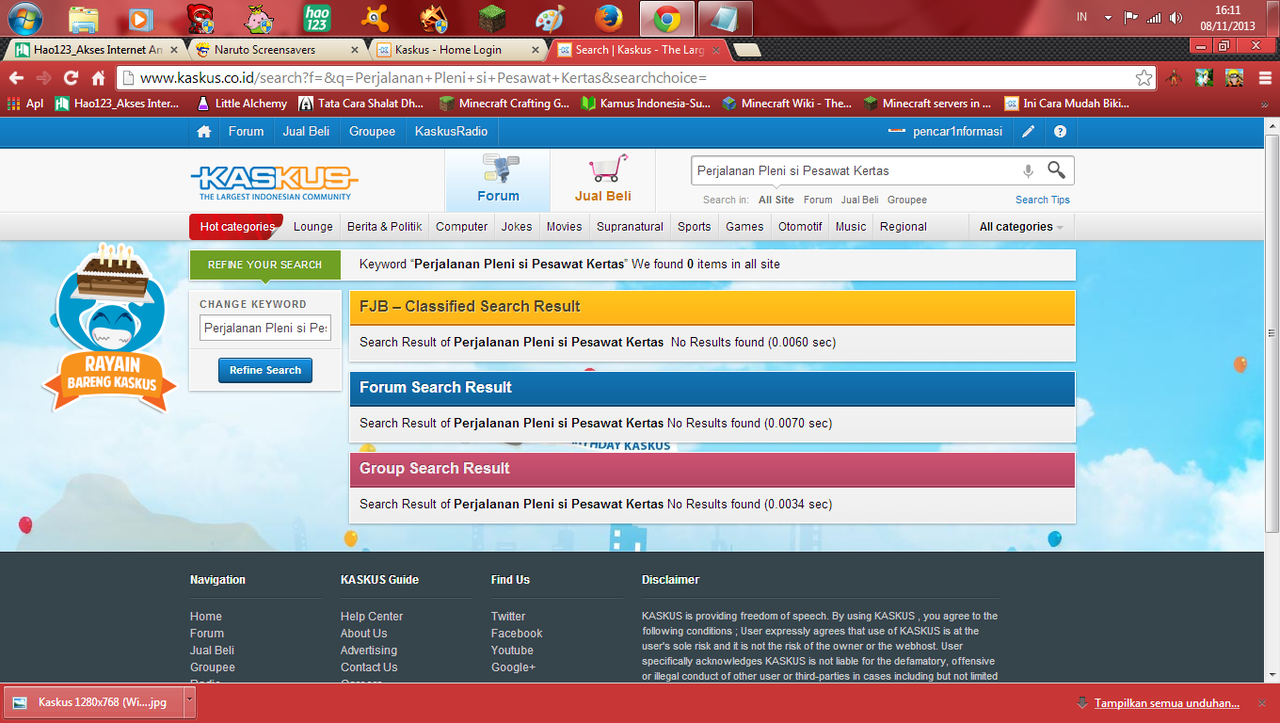The height and width of the screenshot is (723, 1280).
Task: Open Little Alchemy bookmark
Action: pyautogui.click(x=242, y=103)
